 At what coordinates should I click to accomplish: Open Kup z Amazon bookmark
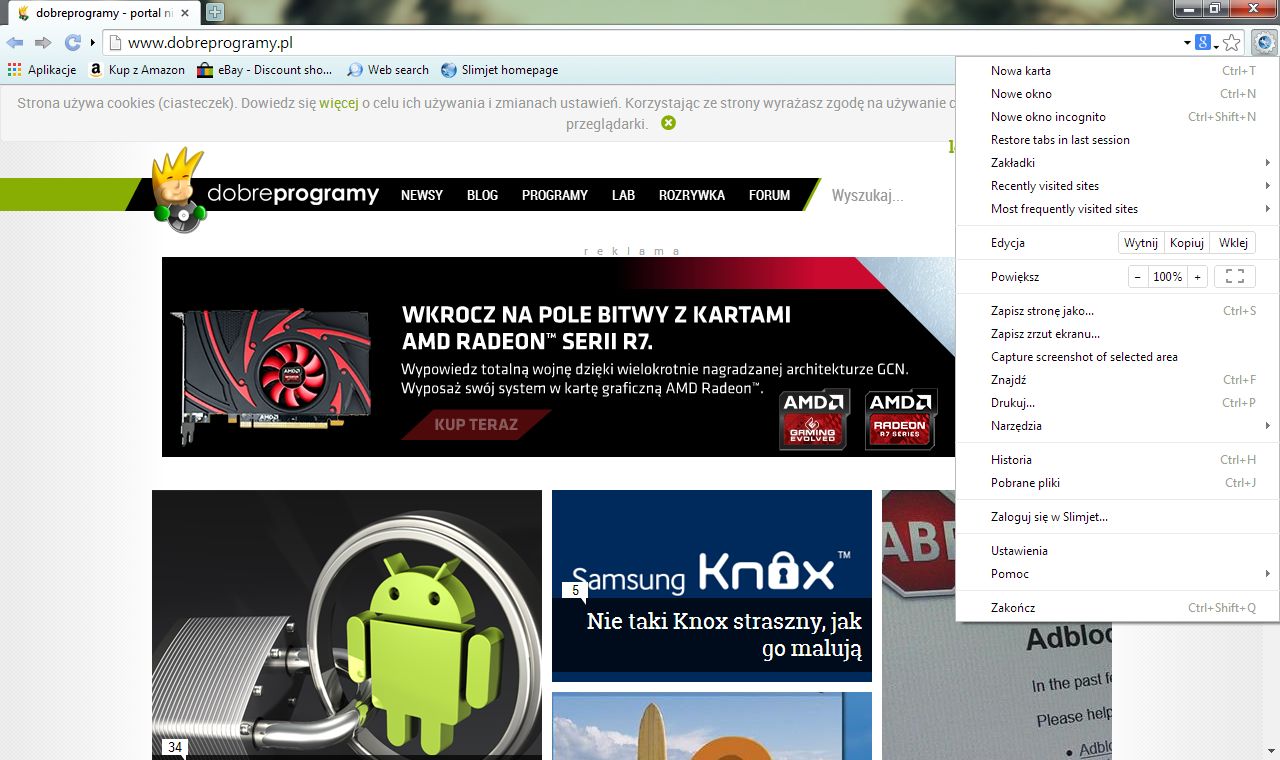point(137,70)
